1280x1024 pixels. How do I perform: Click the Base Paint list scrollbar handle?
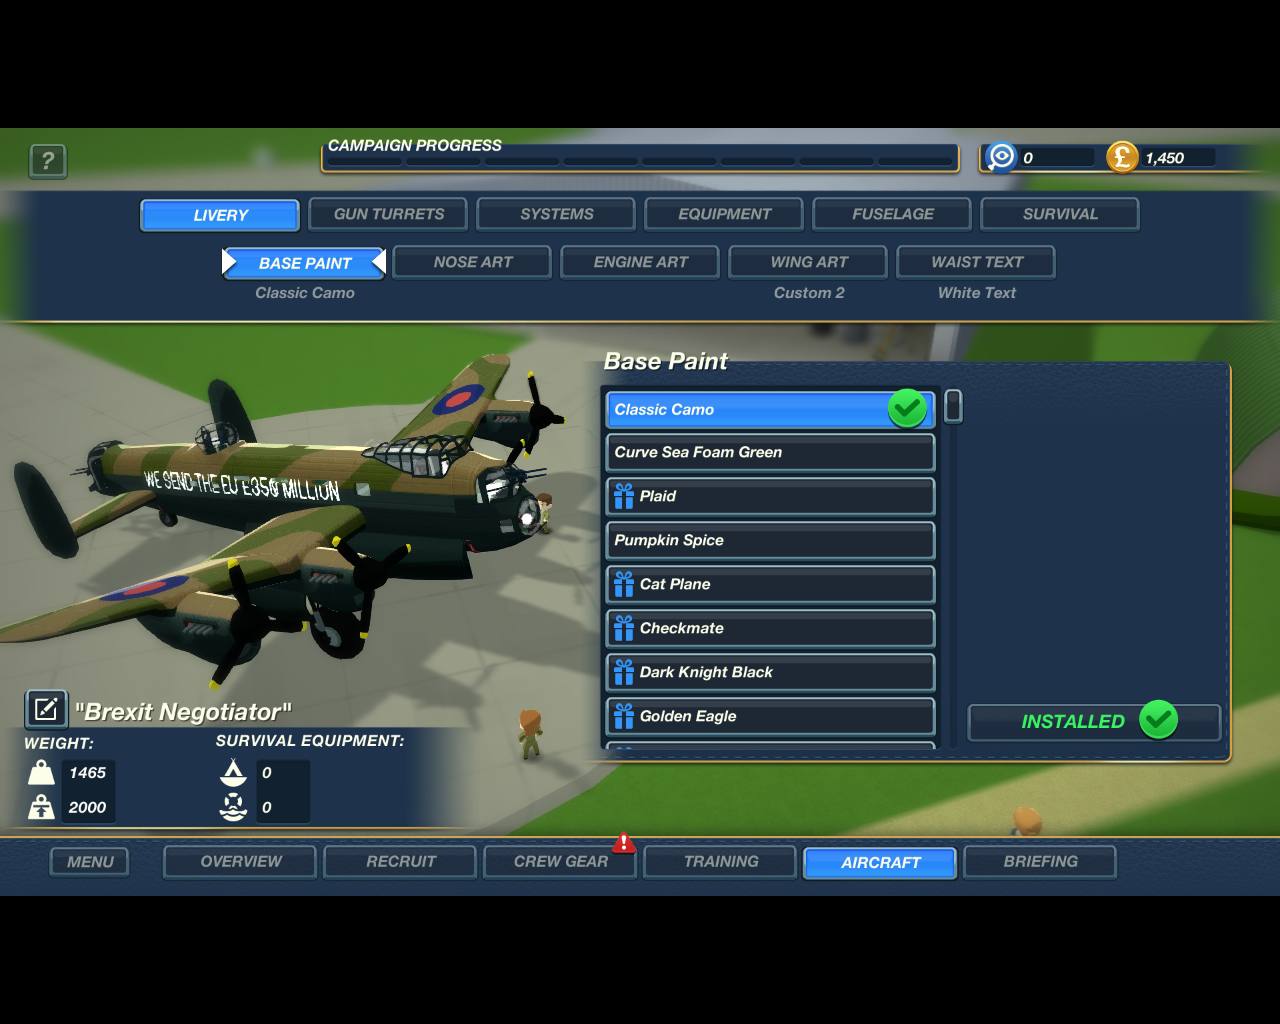(x=953, y=406)
